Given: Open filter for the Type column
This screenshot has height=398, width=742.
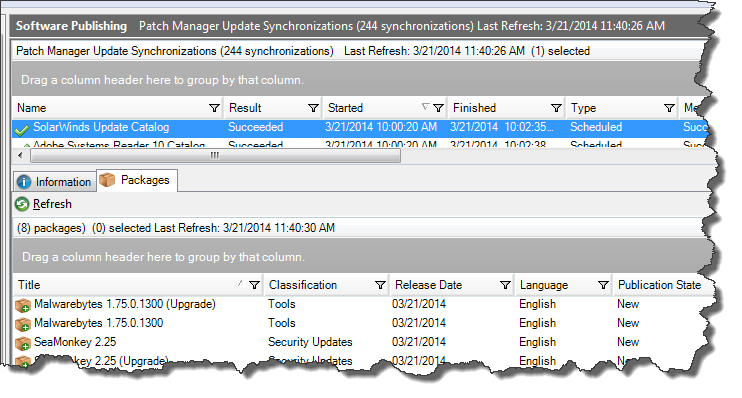Looking at the screenshot, I should (669, 108).
